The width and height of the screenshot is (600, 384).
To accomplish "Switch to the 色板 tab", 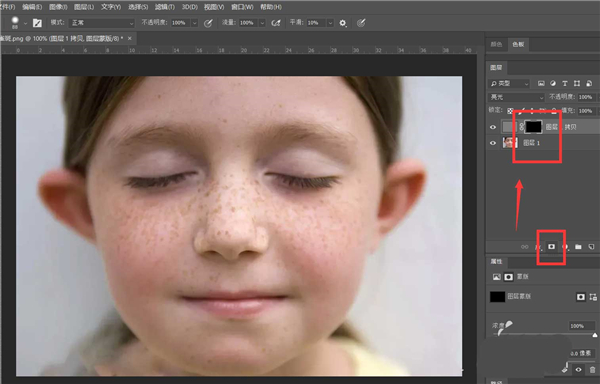I will (x=518, y=44).
